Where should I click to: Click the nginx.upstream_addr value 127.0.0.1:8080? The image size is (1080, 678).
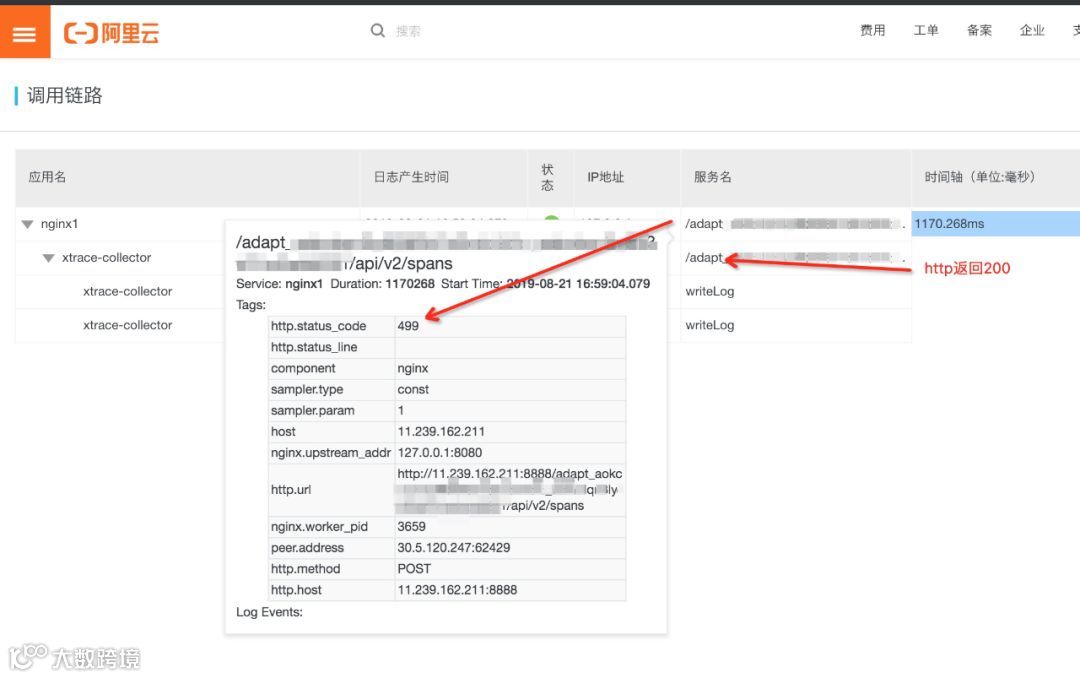439,453
